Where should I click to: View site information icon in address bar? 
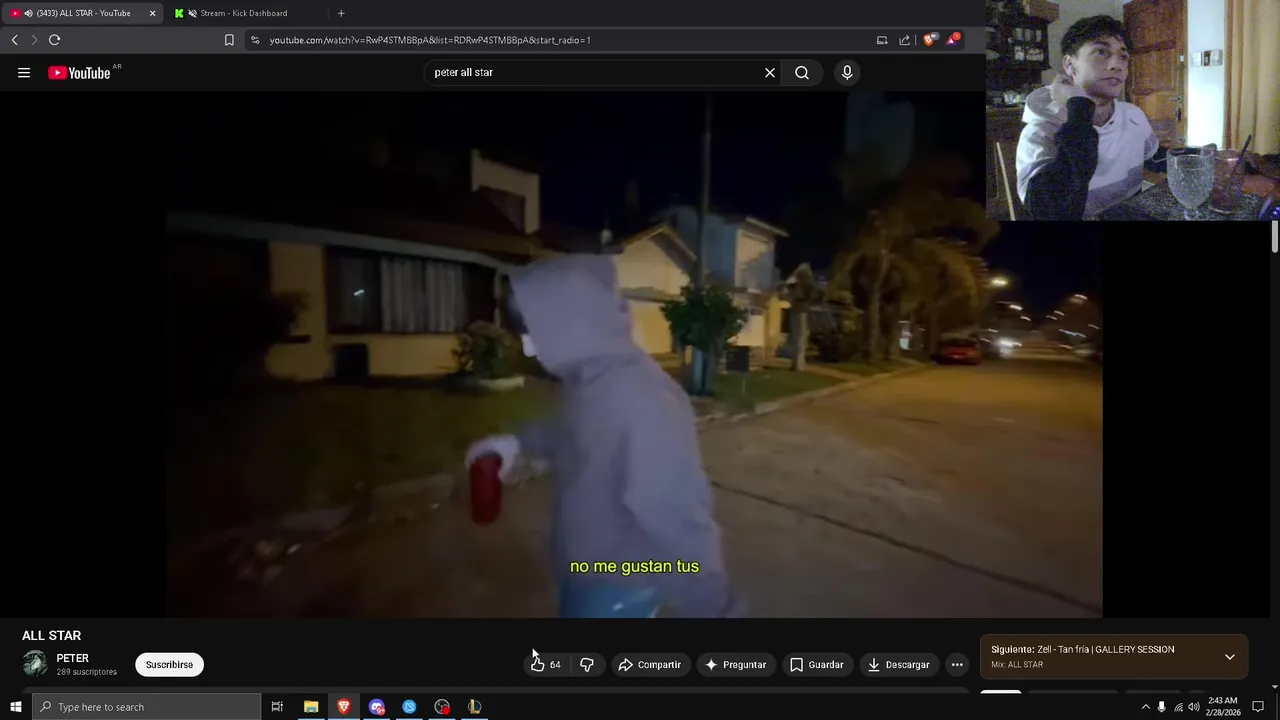coord(255,40)
